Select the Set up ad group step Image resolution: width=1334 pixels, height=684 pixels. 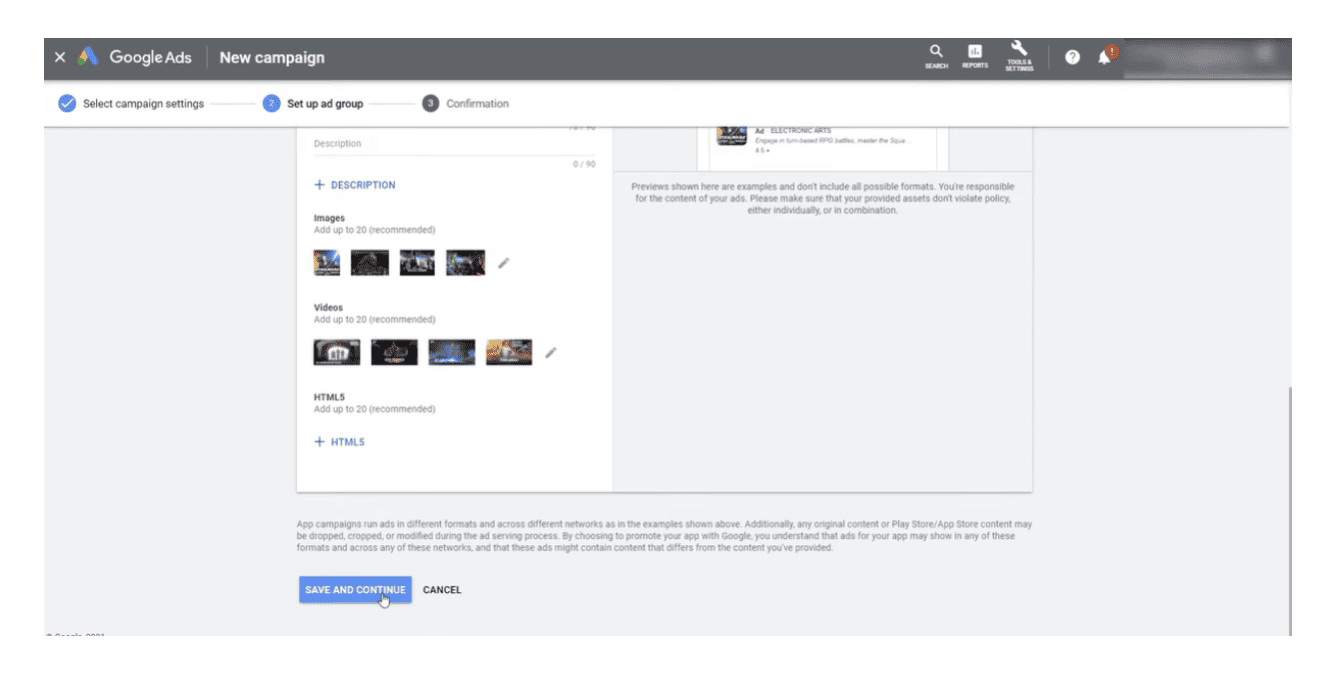click(x=313, y=104)
